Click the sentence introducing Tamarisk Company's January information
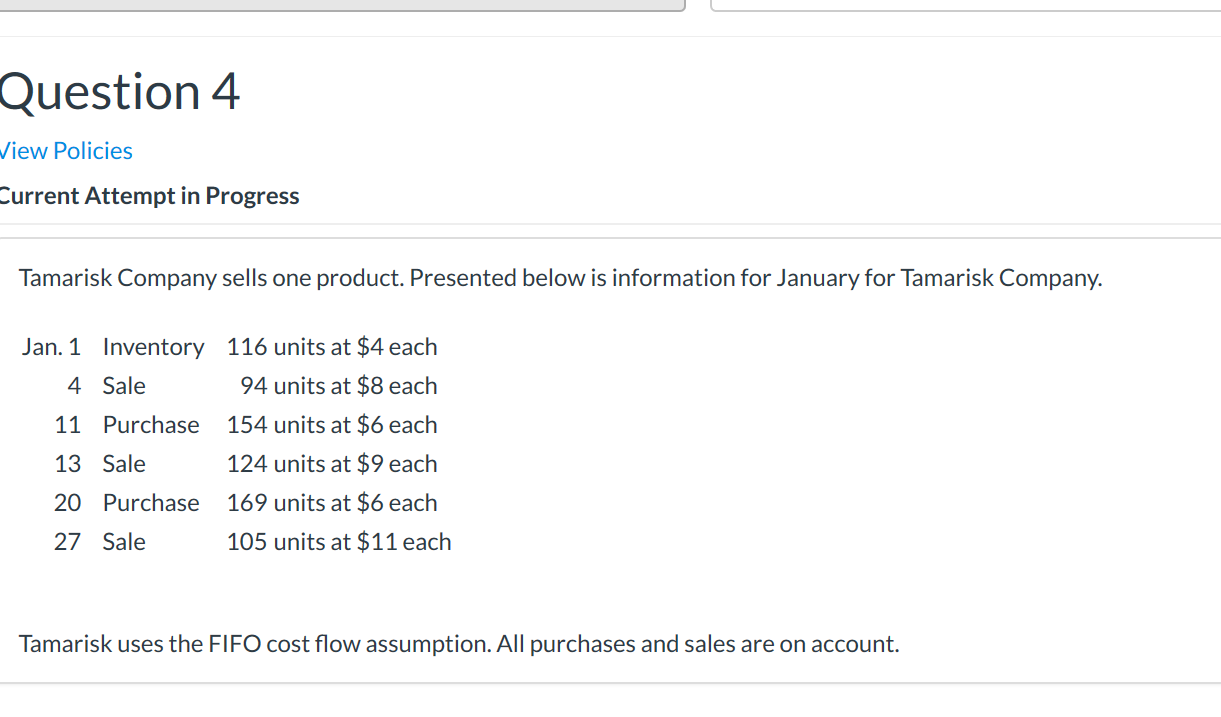The width and height of the screenshot is (1221, 717). coord(560,278)
